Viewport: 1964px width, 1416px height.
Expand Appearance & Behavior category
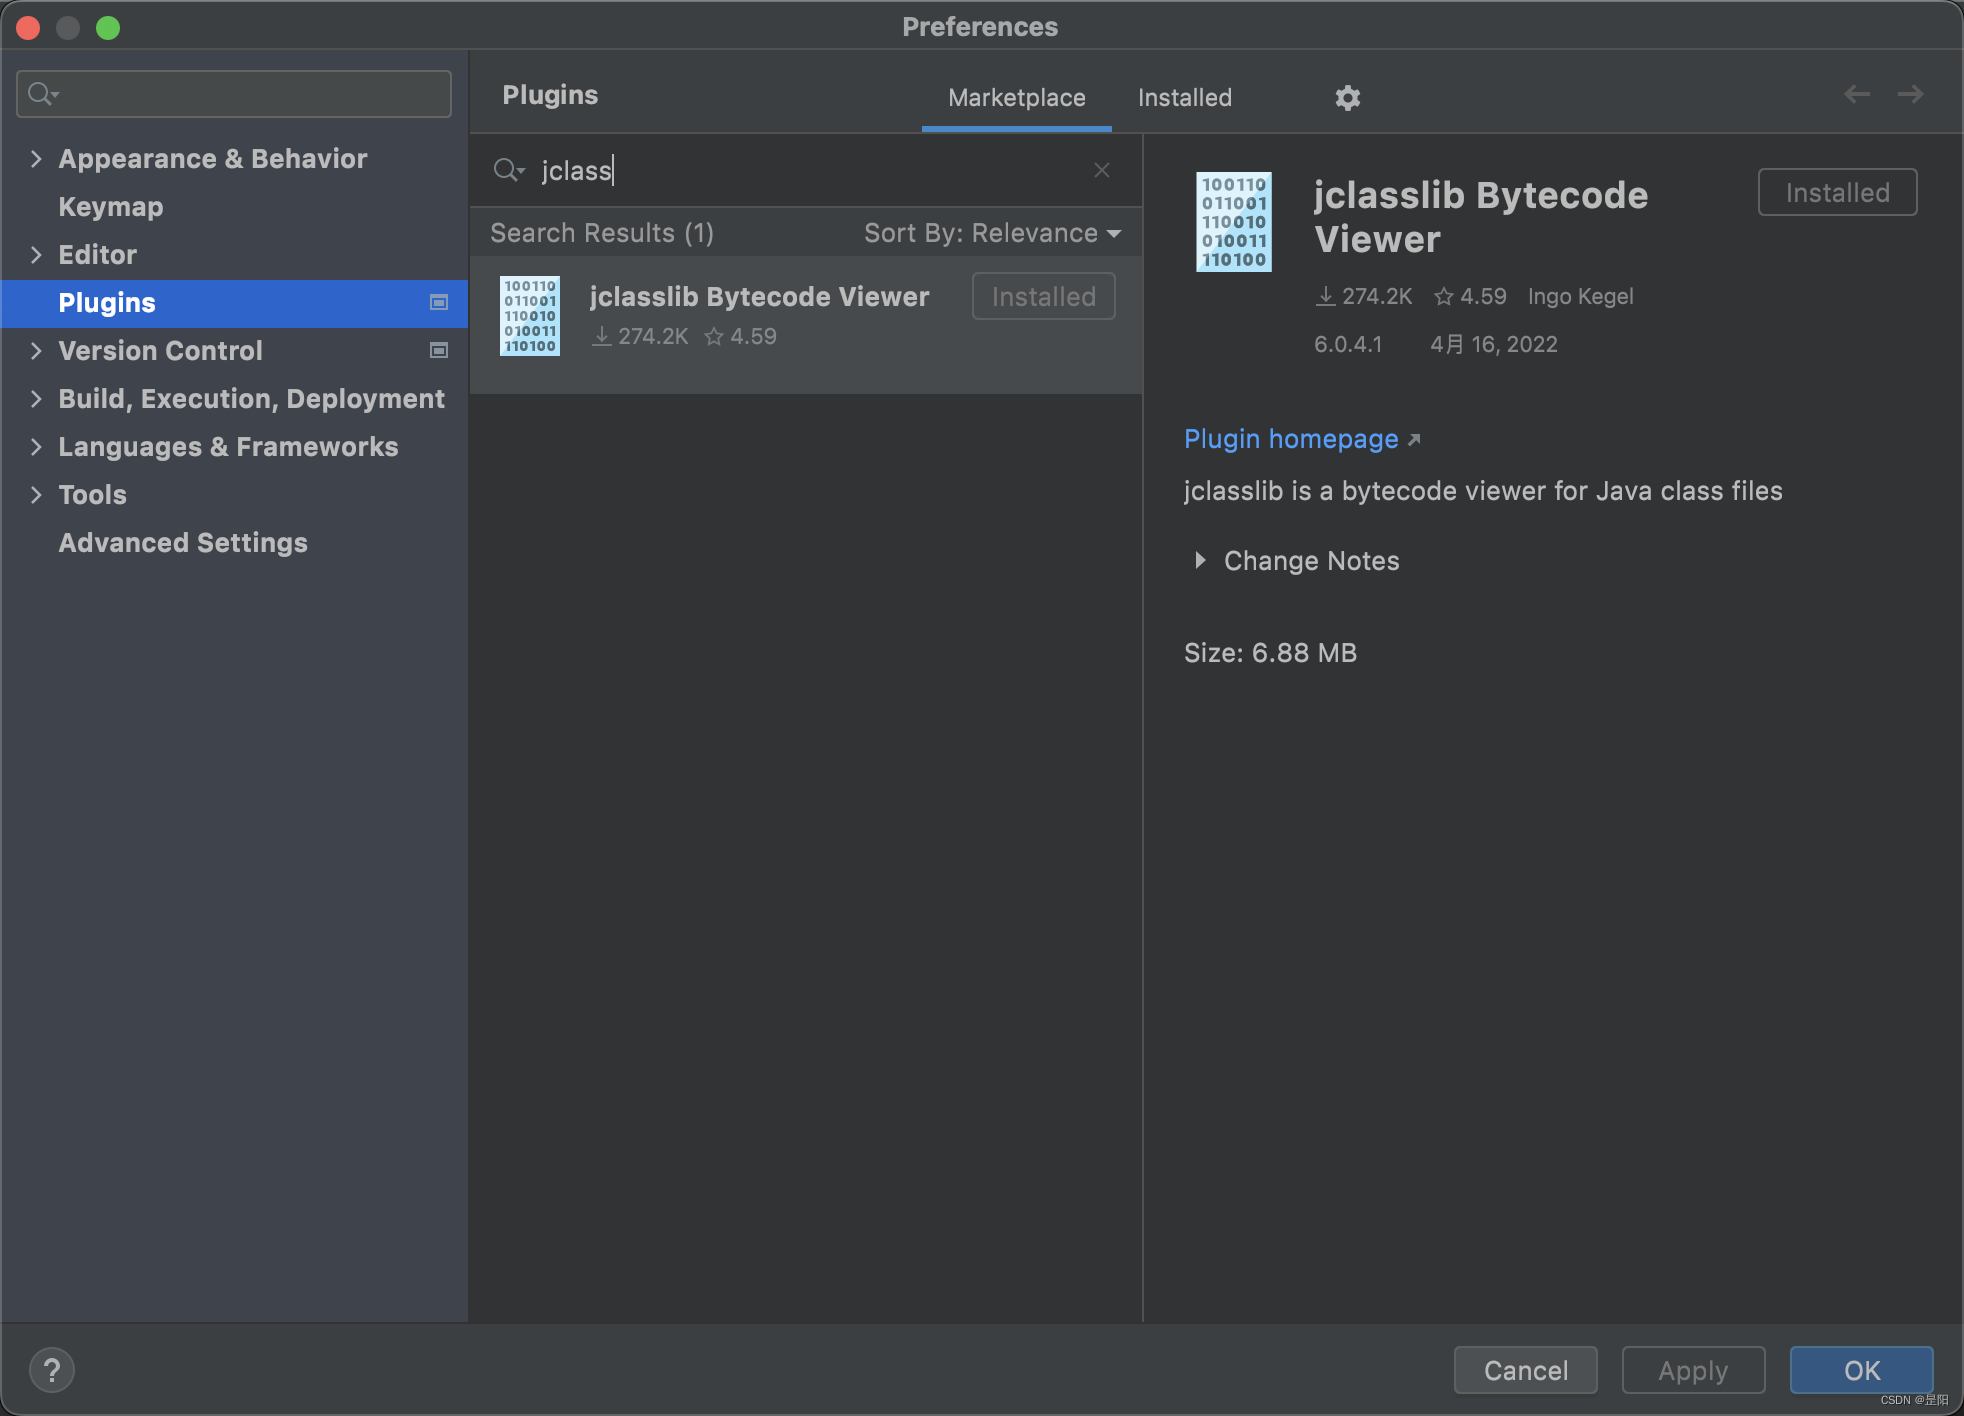pos(36,158)
